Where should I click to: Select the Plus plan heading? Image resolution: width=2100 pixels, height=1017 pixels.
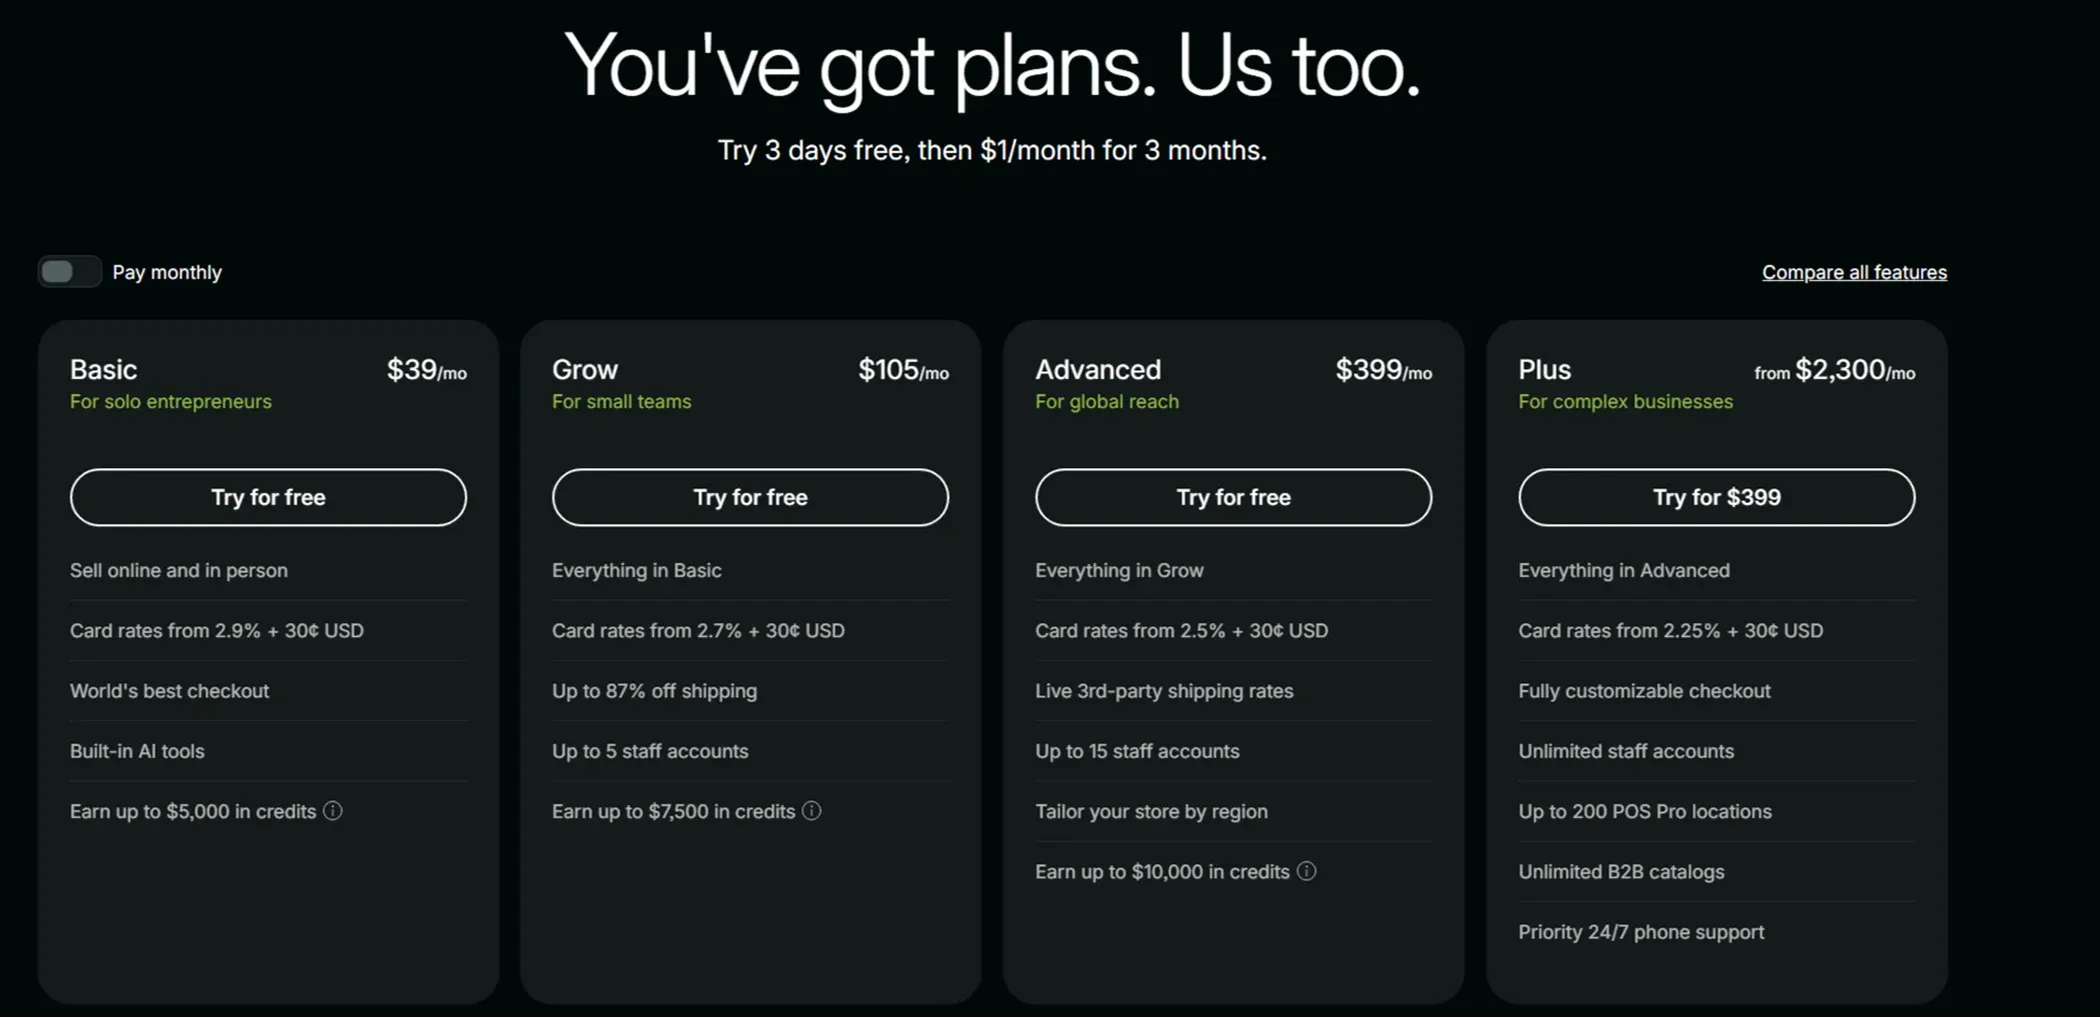click(x=1543, y=369)
